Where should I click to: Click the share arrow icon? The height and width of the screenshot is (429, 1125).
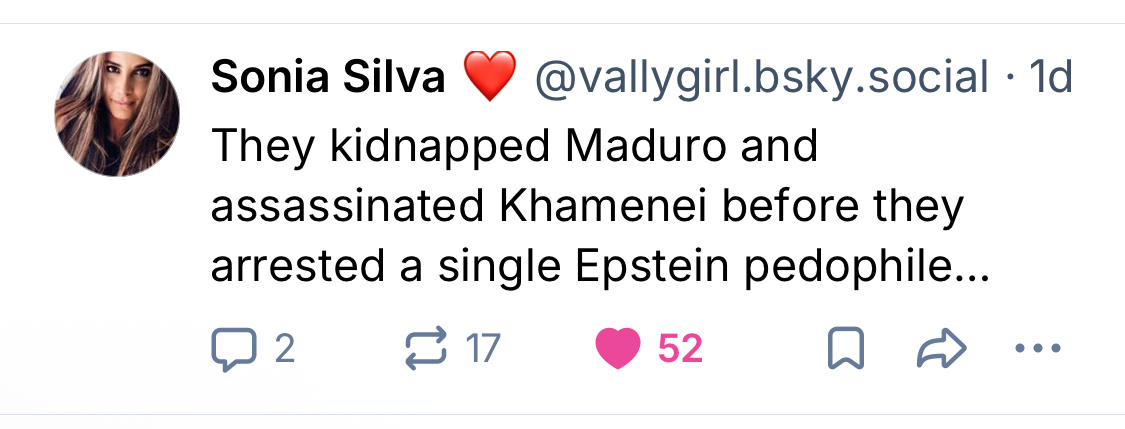[941, 349]
